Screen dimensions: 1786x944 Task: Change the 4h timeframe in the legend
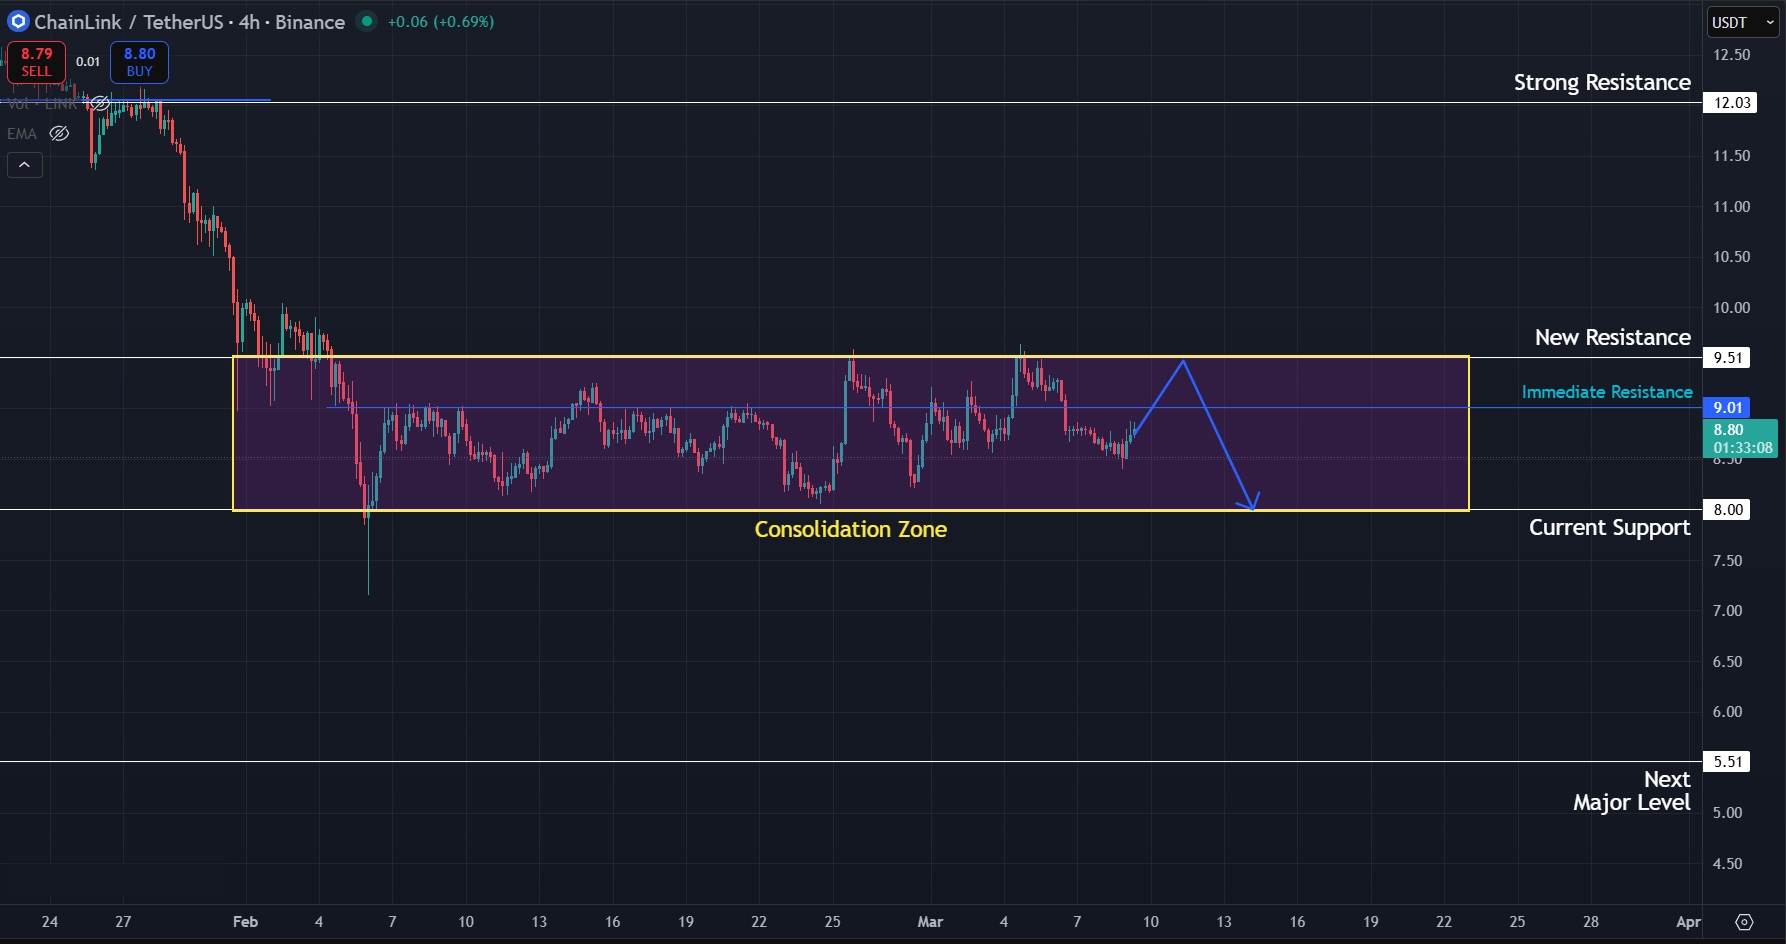(249, 21)
